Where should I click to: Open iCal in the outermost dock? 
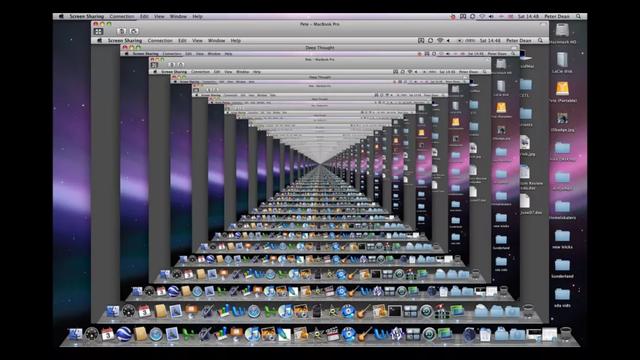click(x=107, y=334)
